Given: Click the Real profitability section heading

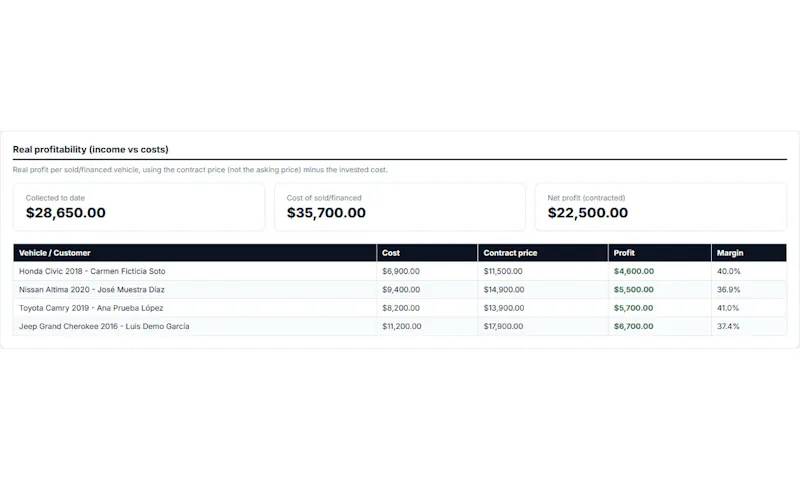Looking at the screenshot, I should tap(90, 149).
